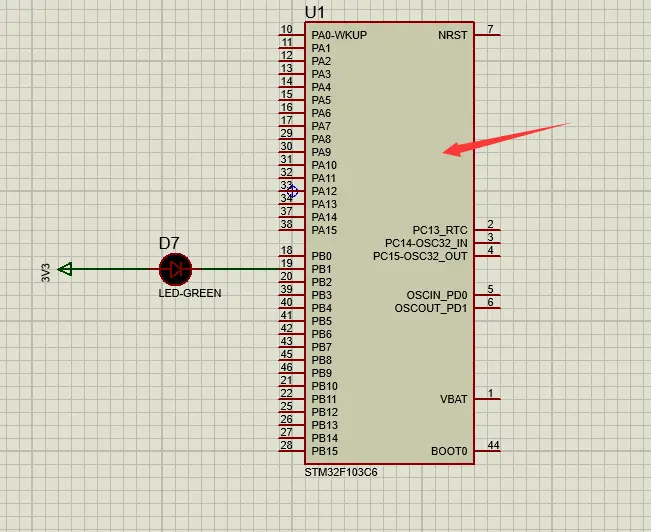Image resolution: width=651 pixels, height=532 pixels.
Task: Click the wire between D7 and PB1
Action: (x=240, y=269)
